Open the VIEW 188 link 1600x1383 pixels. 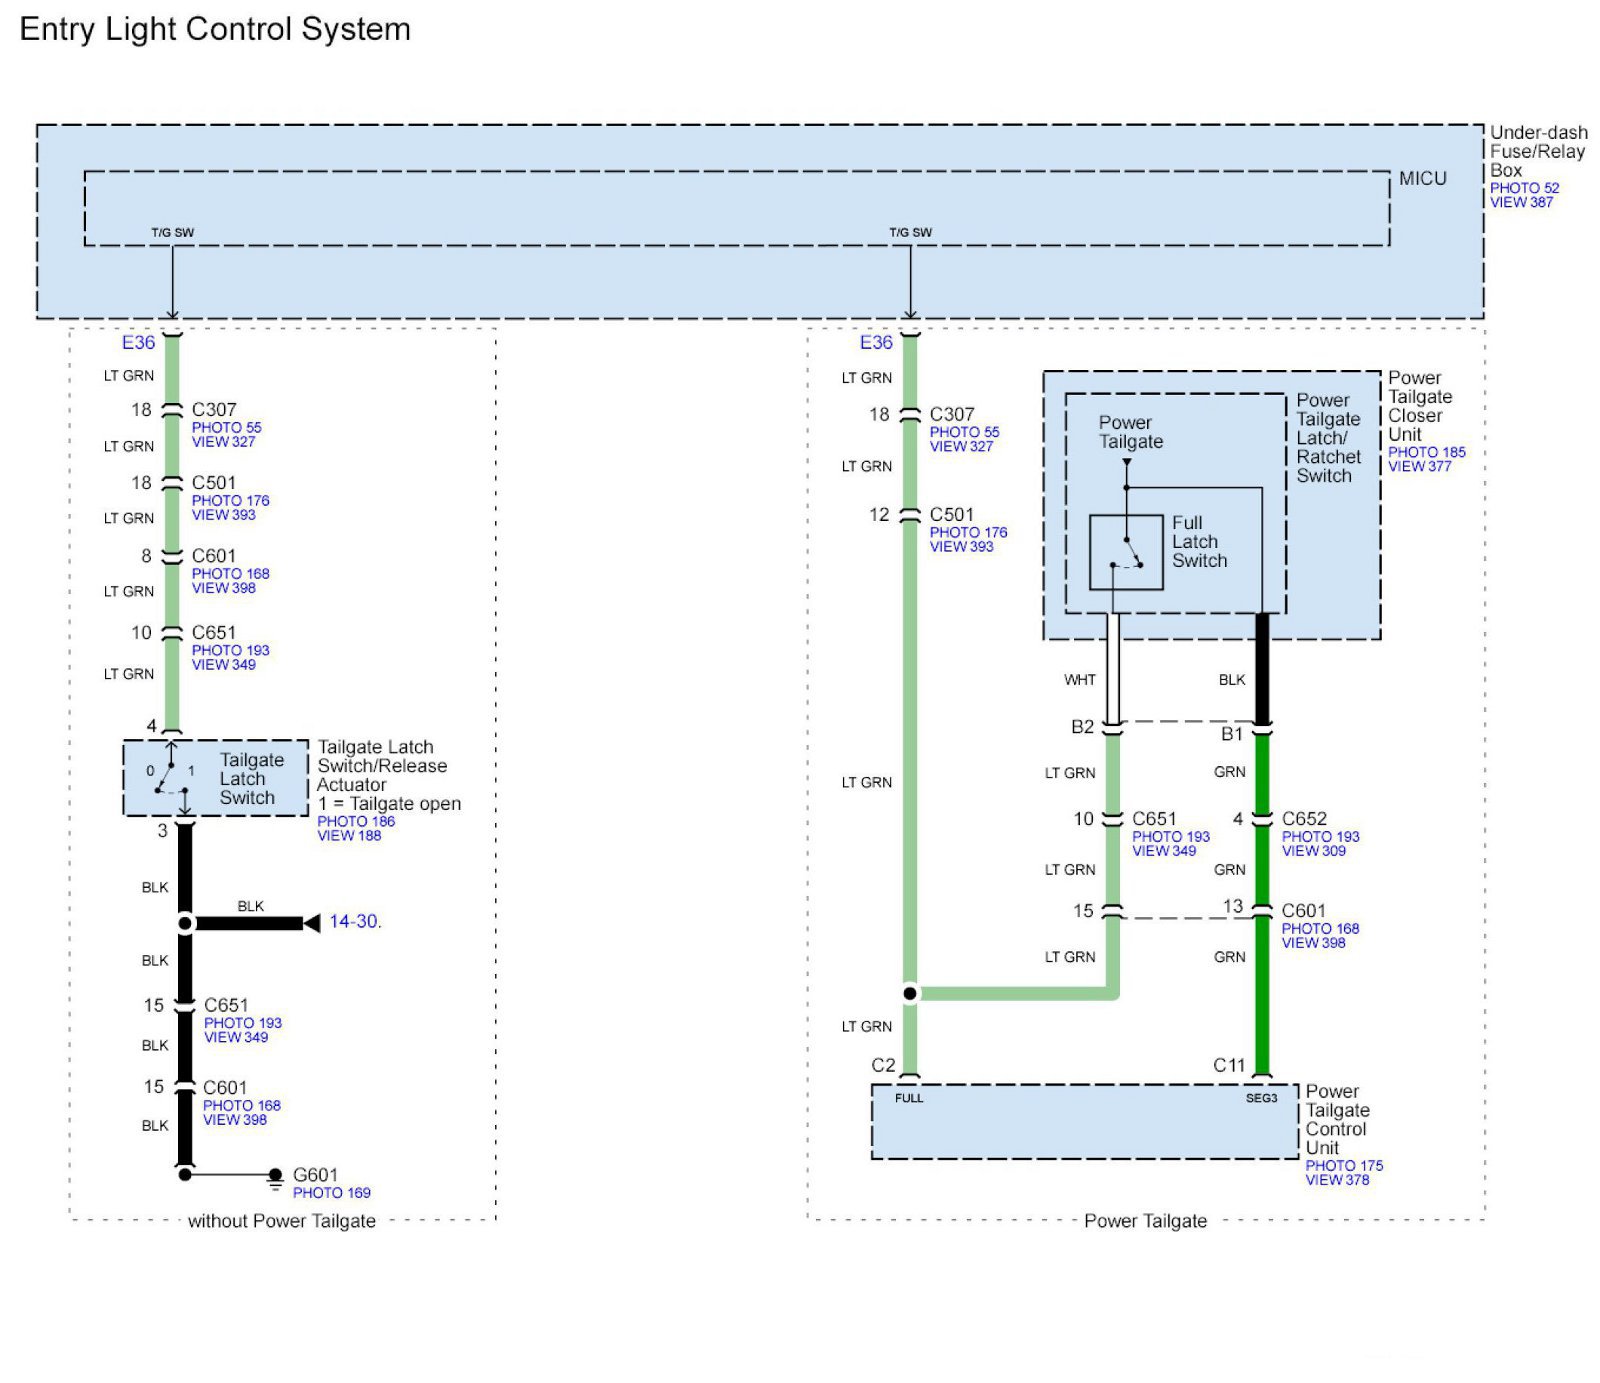tap(349, 835)
